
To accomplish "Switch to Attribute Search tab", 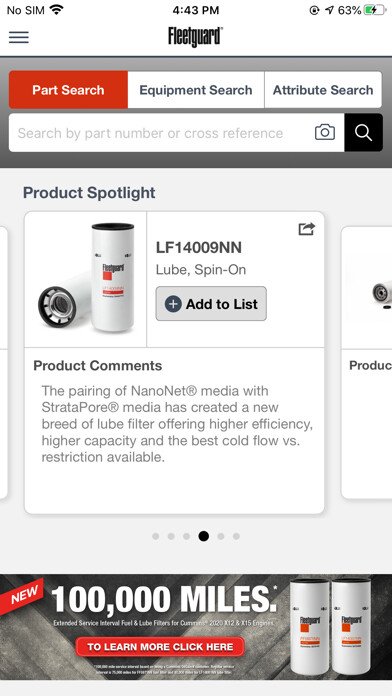I will point(323,90).
